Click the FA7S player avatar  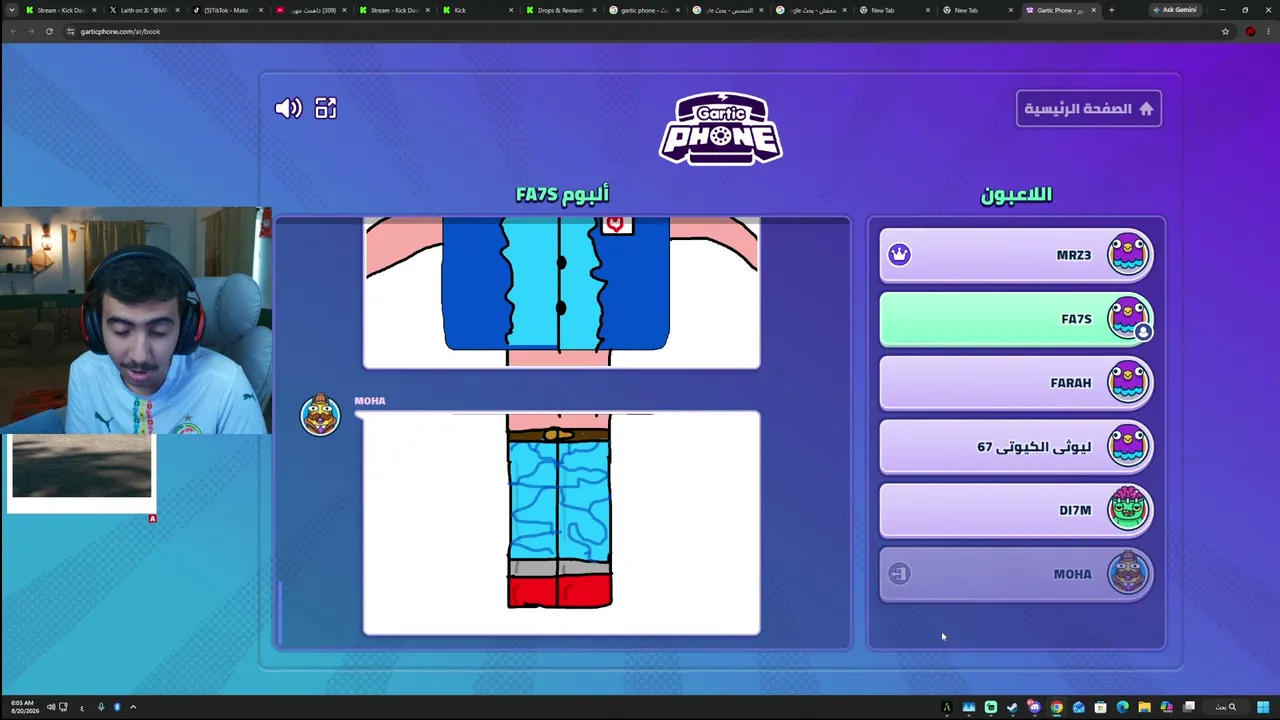point(1128,318)
